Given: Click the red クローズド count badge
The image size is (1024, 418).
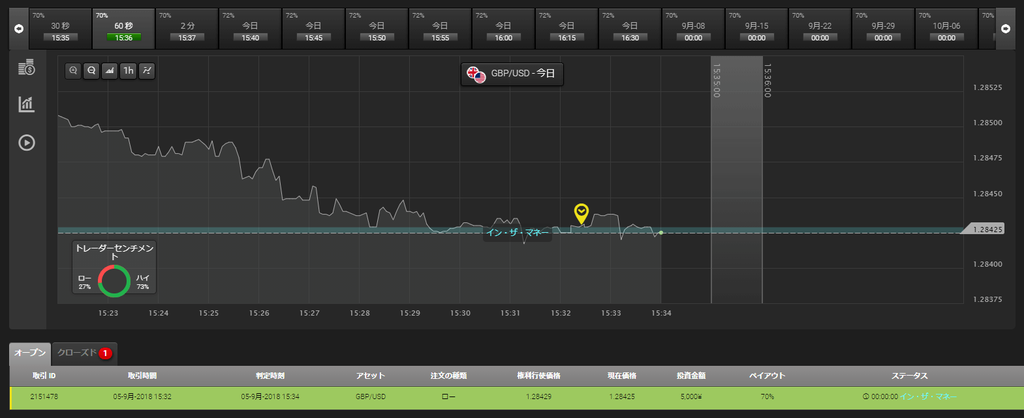Looking at the screenshot, I should 106,353.
